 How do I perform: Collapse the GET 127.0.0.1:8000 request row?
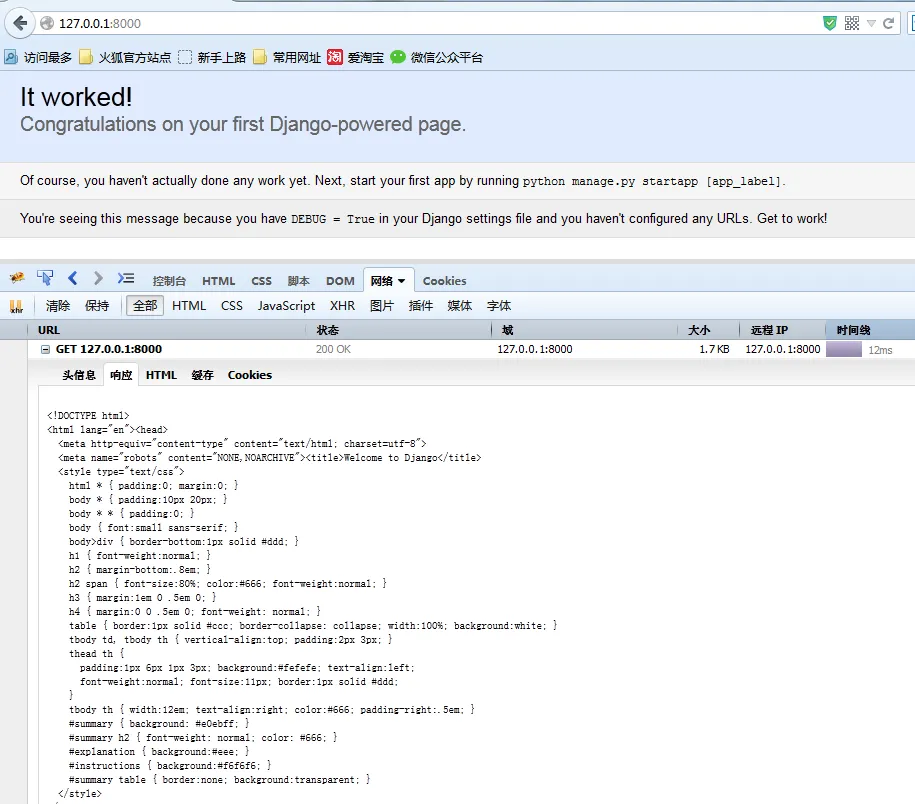tap(46, 349)
